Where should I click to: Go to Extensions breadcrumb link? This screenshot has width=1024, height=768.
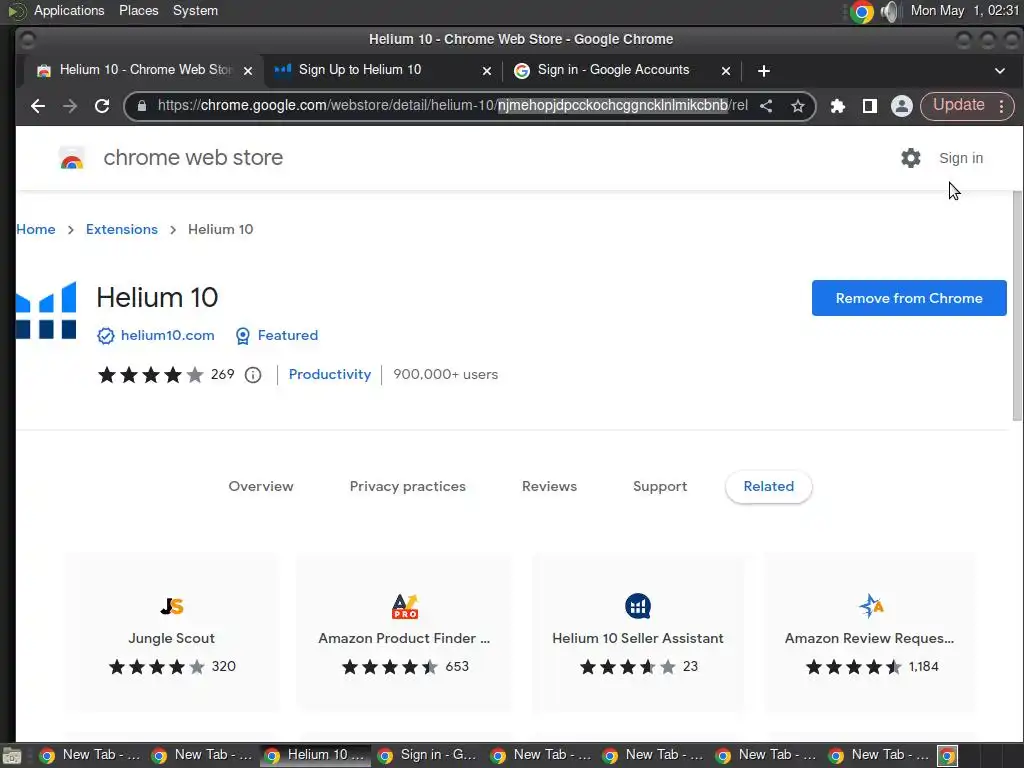point(121,229)
